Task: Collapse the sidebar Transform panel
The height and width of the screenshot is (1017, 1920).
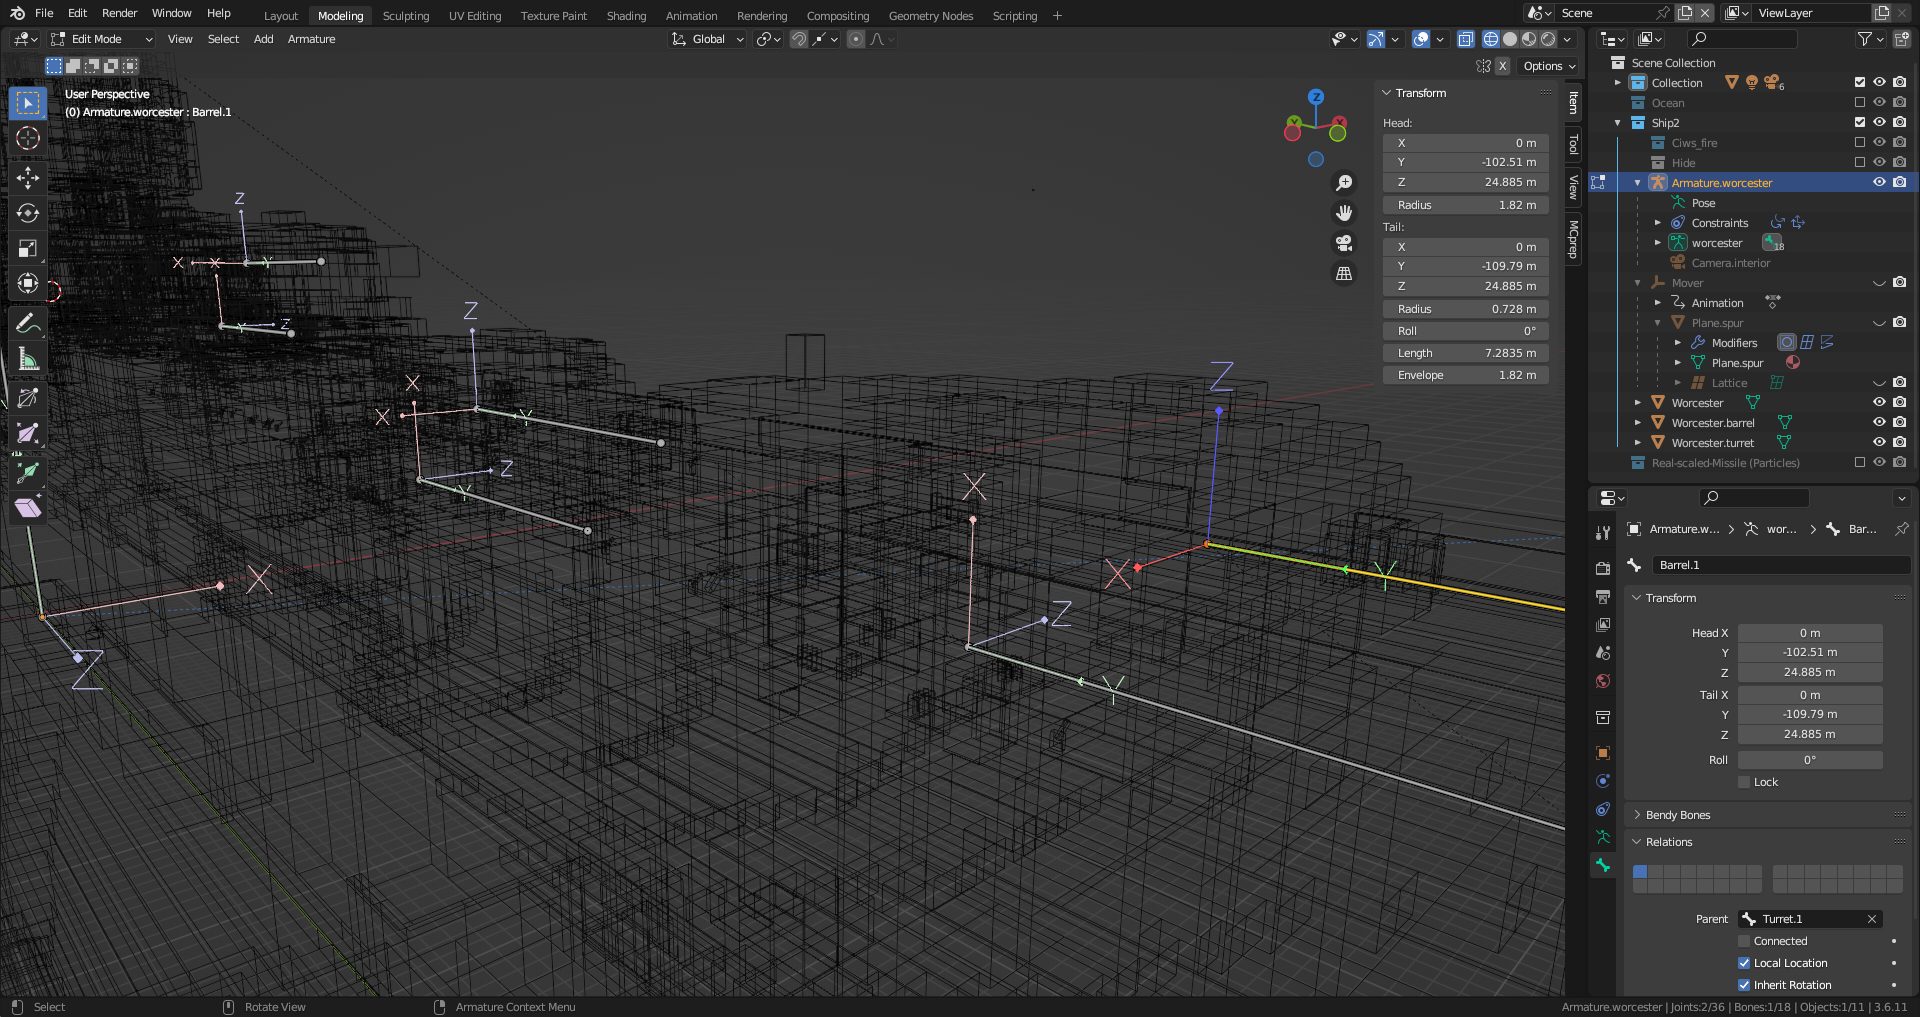Action: [x=1387, y=93]
